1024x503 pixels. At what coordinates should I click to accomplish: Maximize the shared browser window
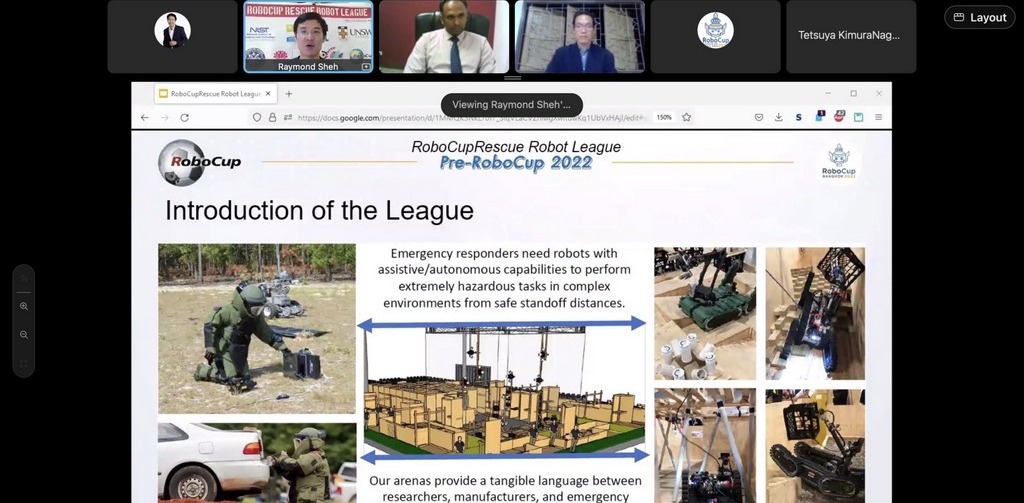[x=854, y=93]
